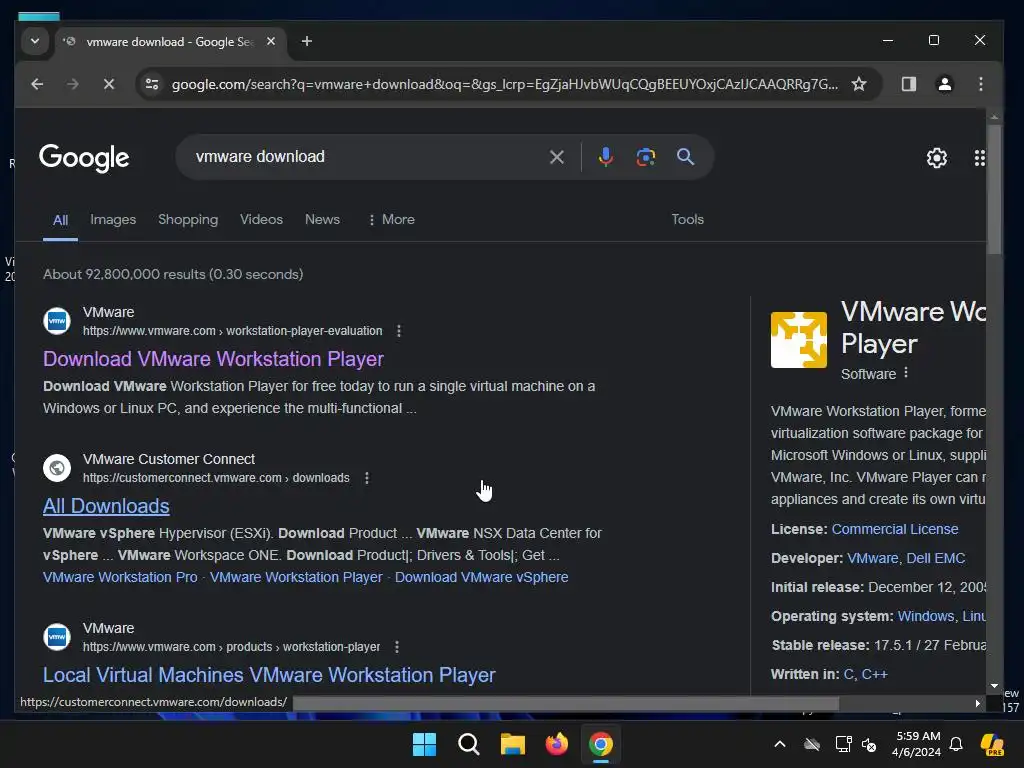Go back using the browser back arrow
This screenshot has height=768, width=1024.
[x=37, y=84]
